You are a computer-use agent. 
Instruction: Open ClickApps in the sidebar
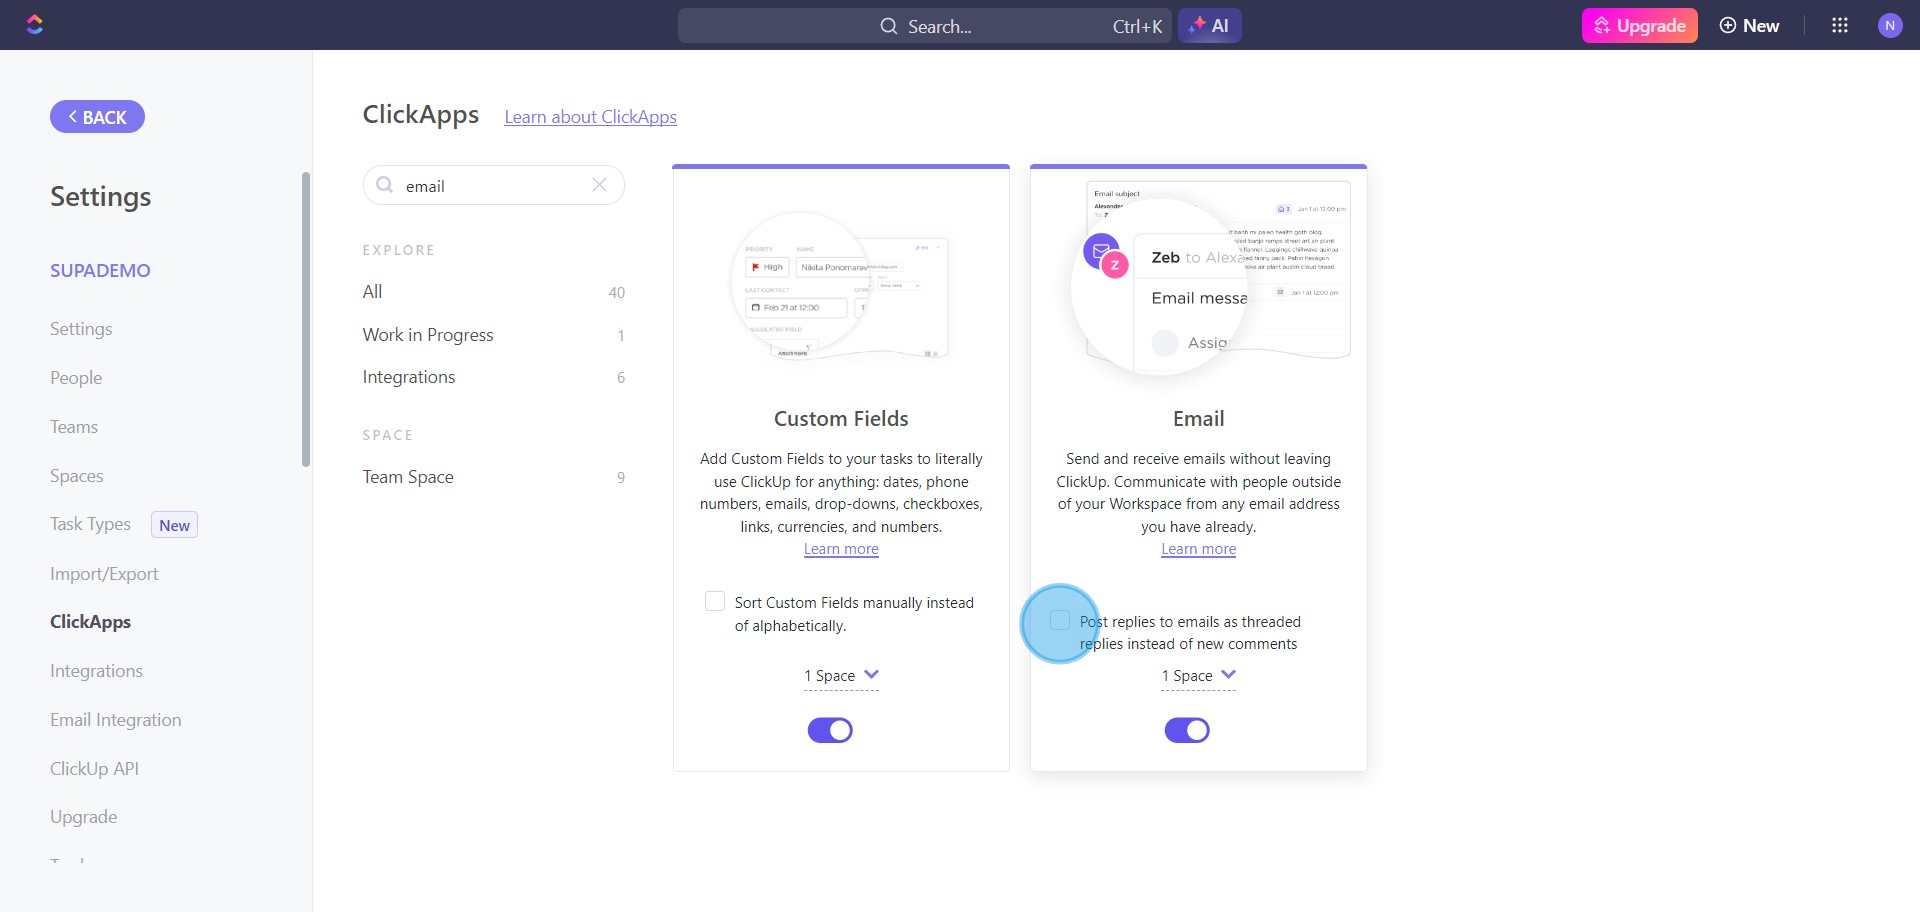(x=90, y=622)
